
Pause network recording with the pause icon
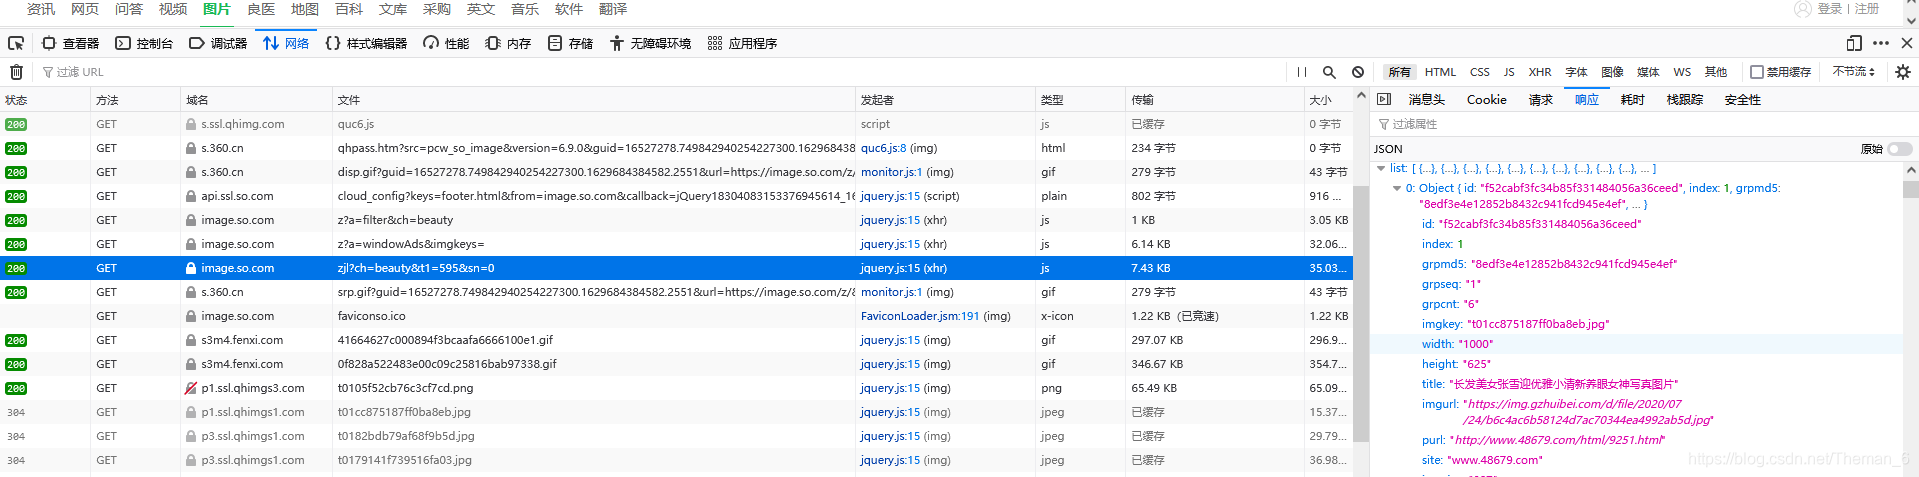[x=1301, y=72]
